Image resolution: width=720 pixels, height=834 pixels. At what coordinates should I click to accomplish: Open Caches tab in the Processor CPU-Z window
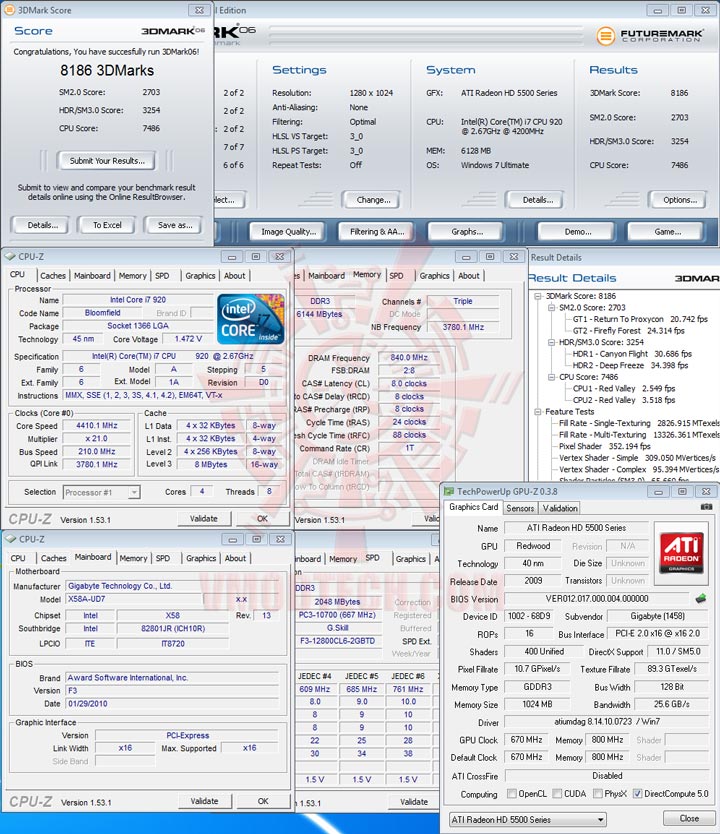[53, 276]
